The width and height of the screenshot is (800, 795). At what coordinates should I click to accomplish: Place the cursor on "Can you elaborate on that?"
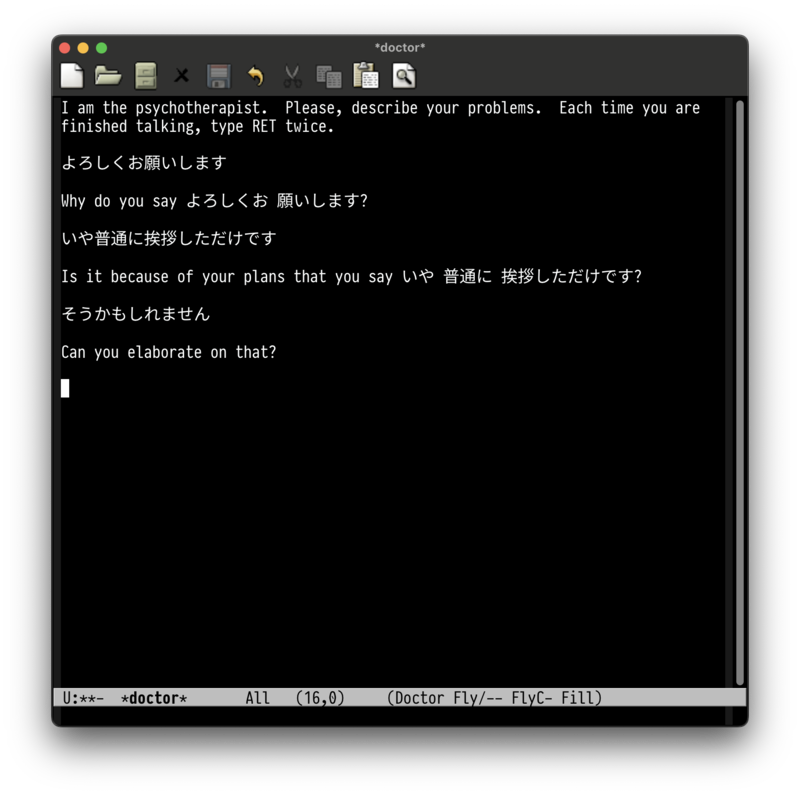click(168, 352)
